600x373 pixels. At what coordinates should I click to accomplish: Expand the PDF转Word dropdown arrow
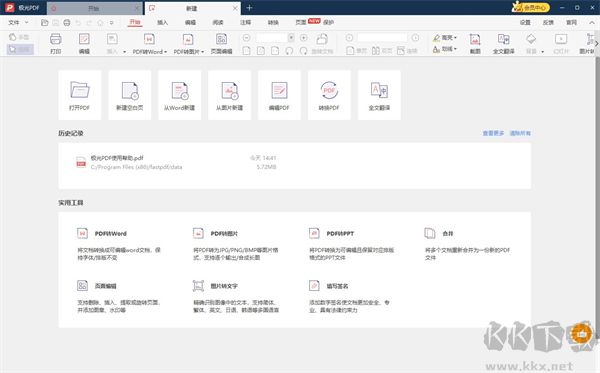click(165, 52)
